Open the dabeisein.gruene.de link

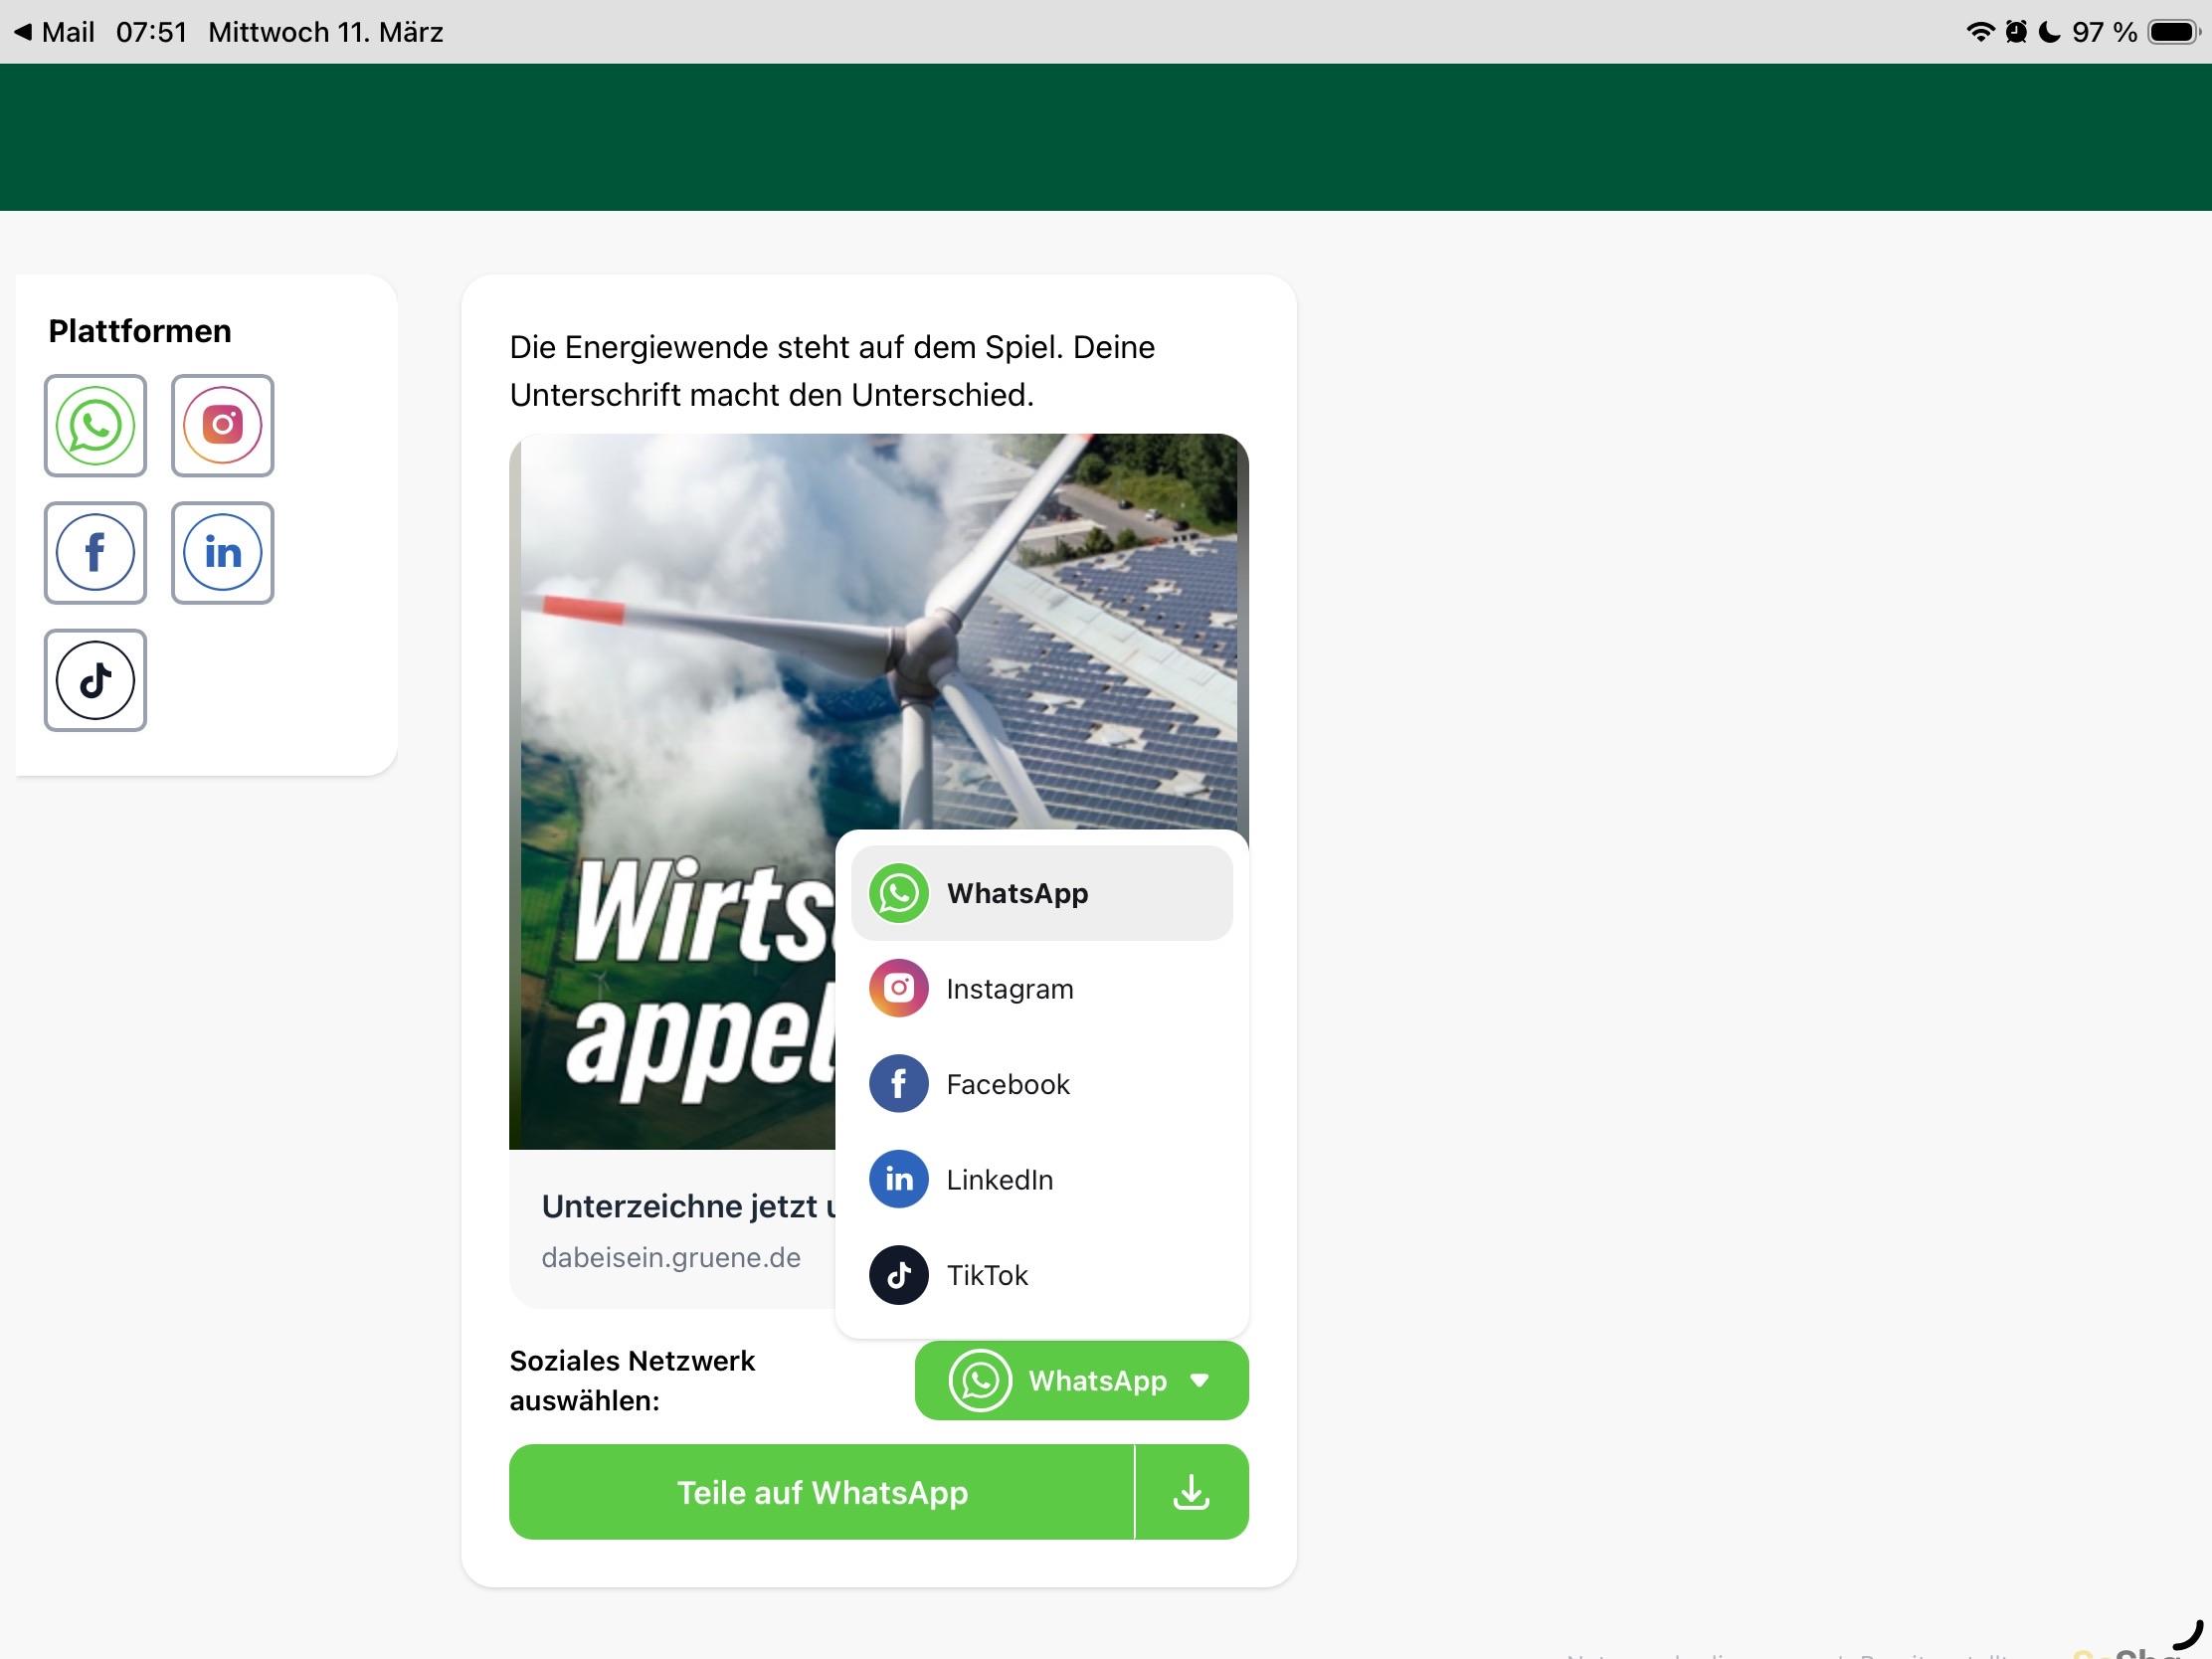pyautogui.click(x=671, y=1257)
